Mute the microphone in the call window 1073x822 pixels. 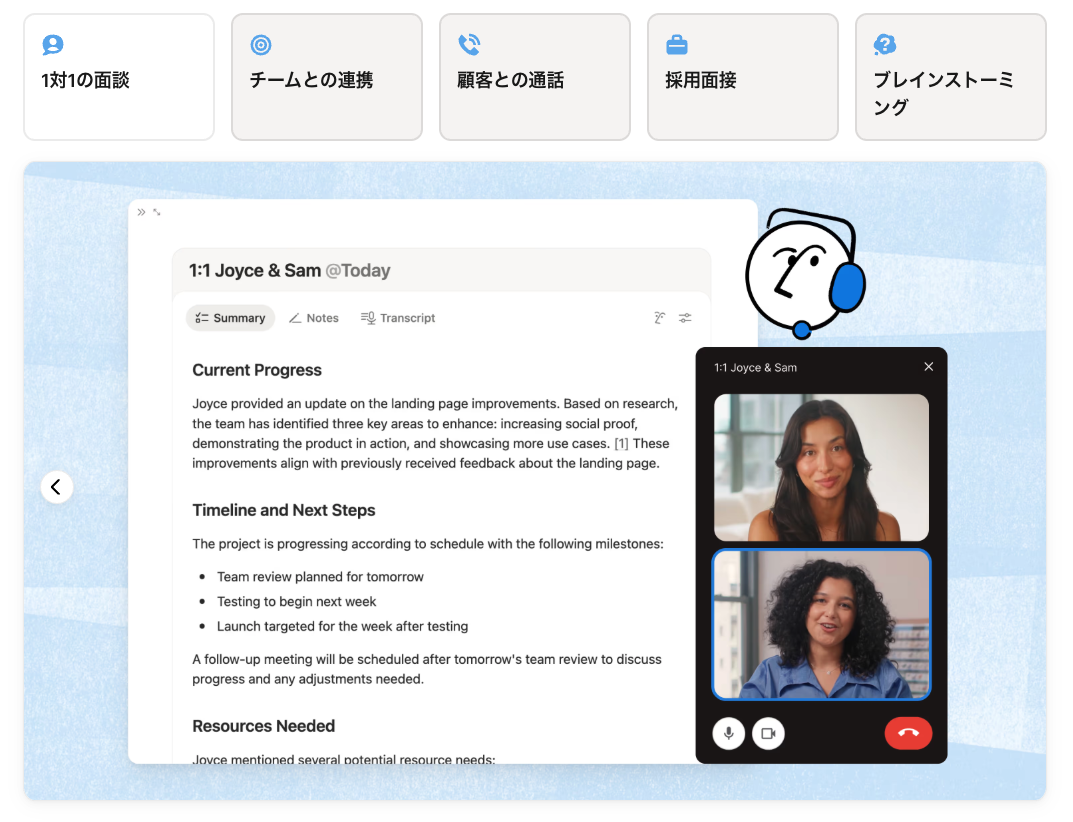[x=728, y=733]
